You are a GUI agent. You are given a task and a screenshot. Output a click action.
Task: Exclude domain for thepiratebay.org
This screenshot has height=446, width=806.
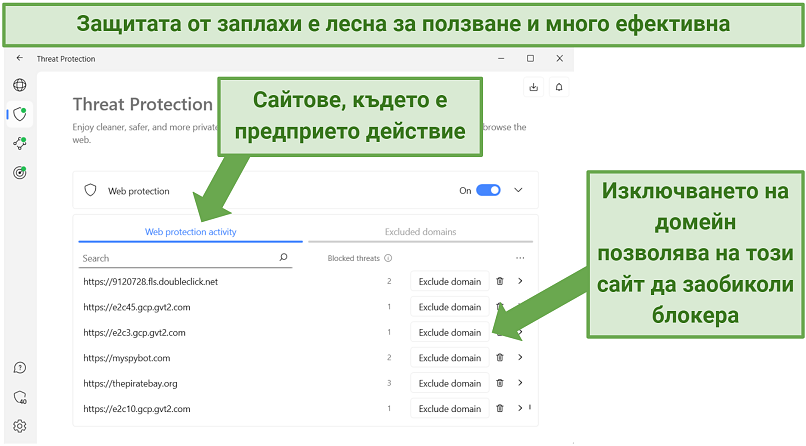pyautogui.click(x=450, y=383)
